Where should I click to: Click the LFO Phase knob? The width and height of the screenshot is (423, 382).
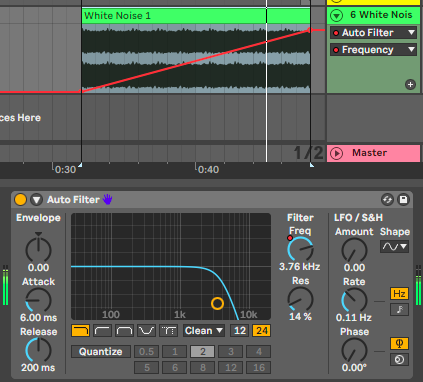tap(354, 350)
